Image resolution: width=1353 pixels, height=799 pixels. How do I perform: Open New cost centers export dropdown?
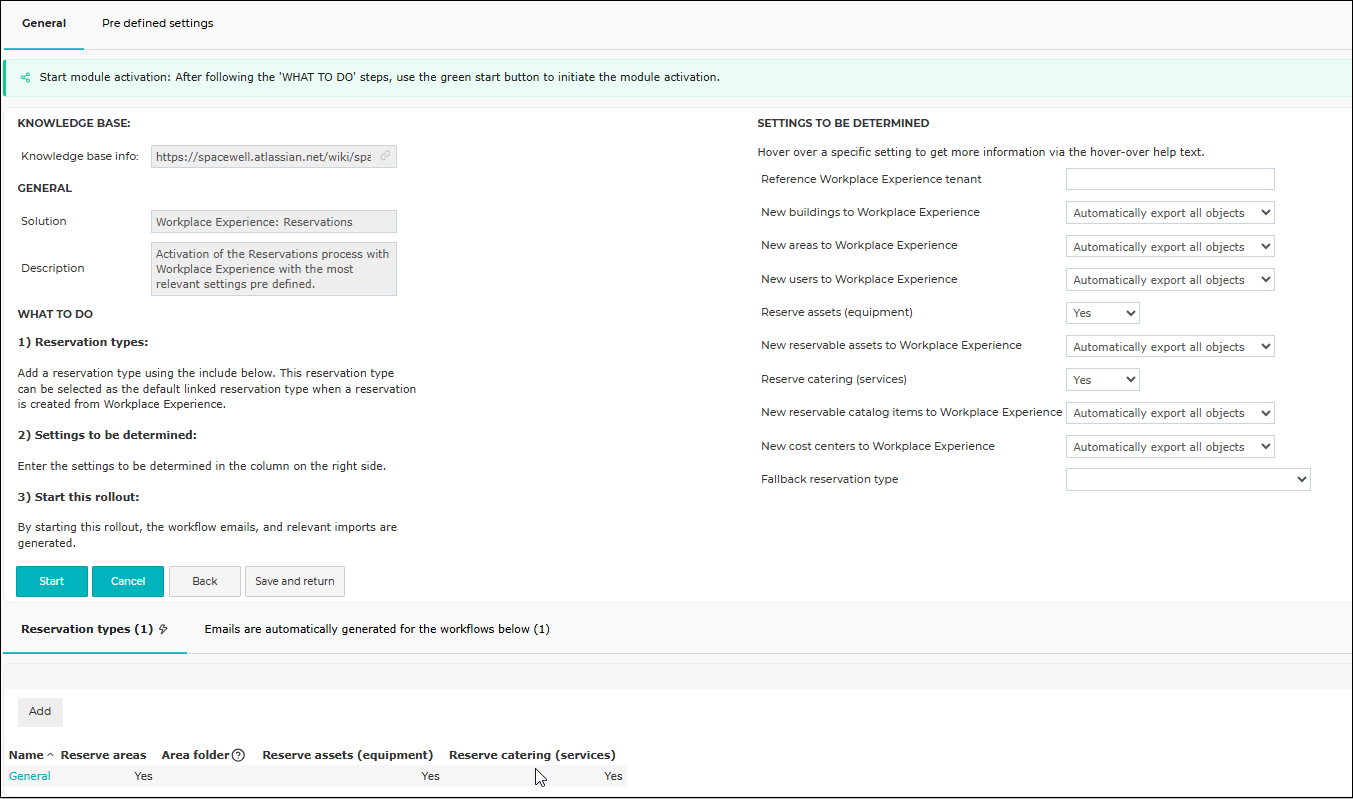click(1170, 446)
